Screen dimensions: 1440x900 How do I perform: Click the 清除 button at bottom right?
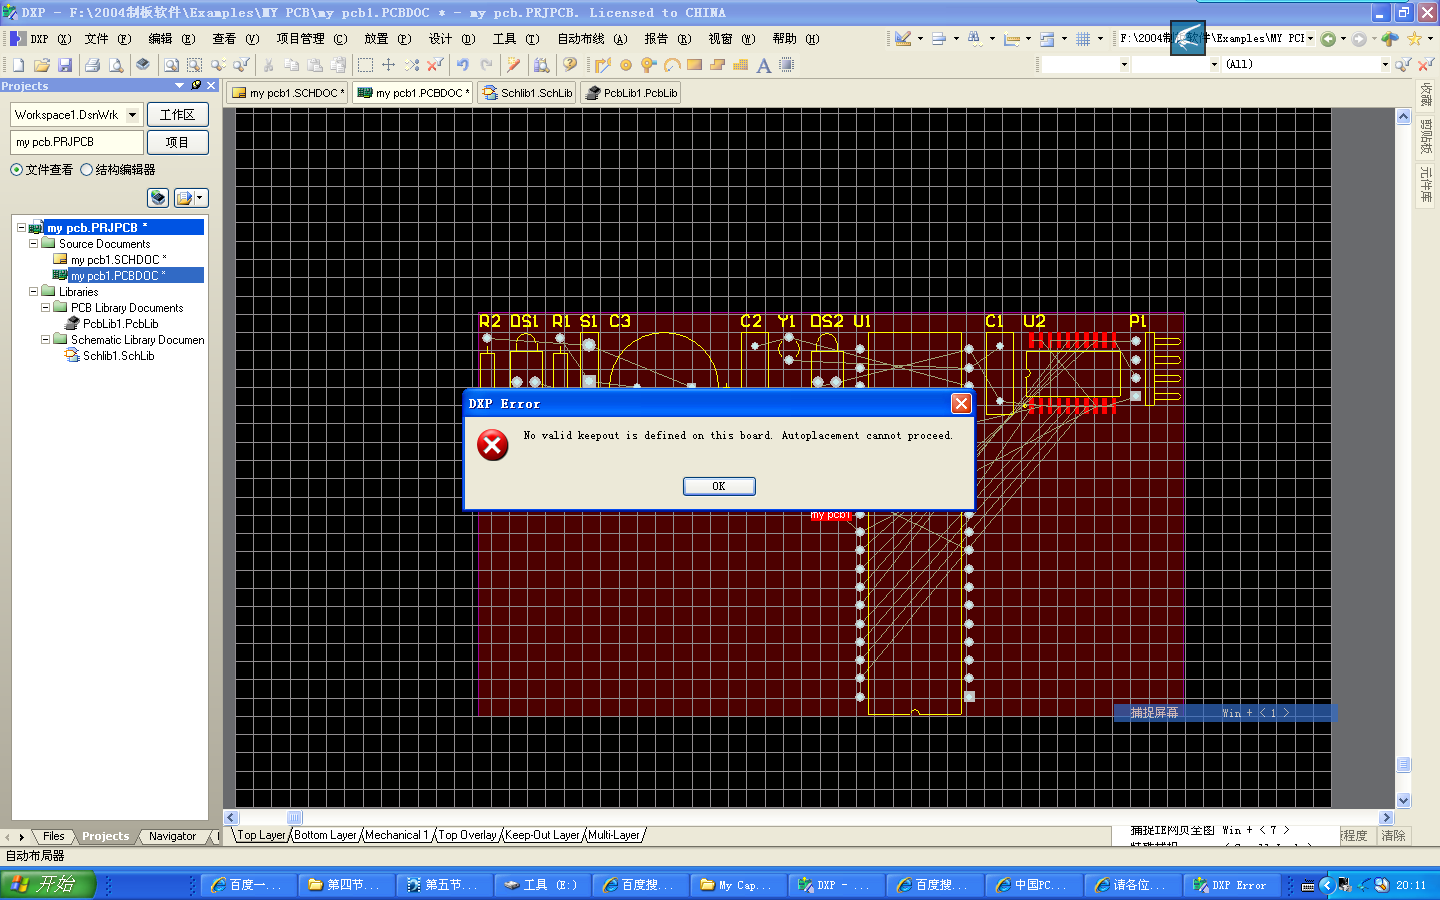[x=1393, y=836]
